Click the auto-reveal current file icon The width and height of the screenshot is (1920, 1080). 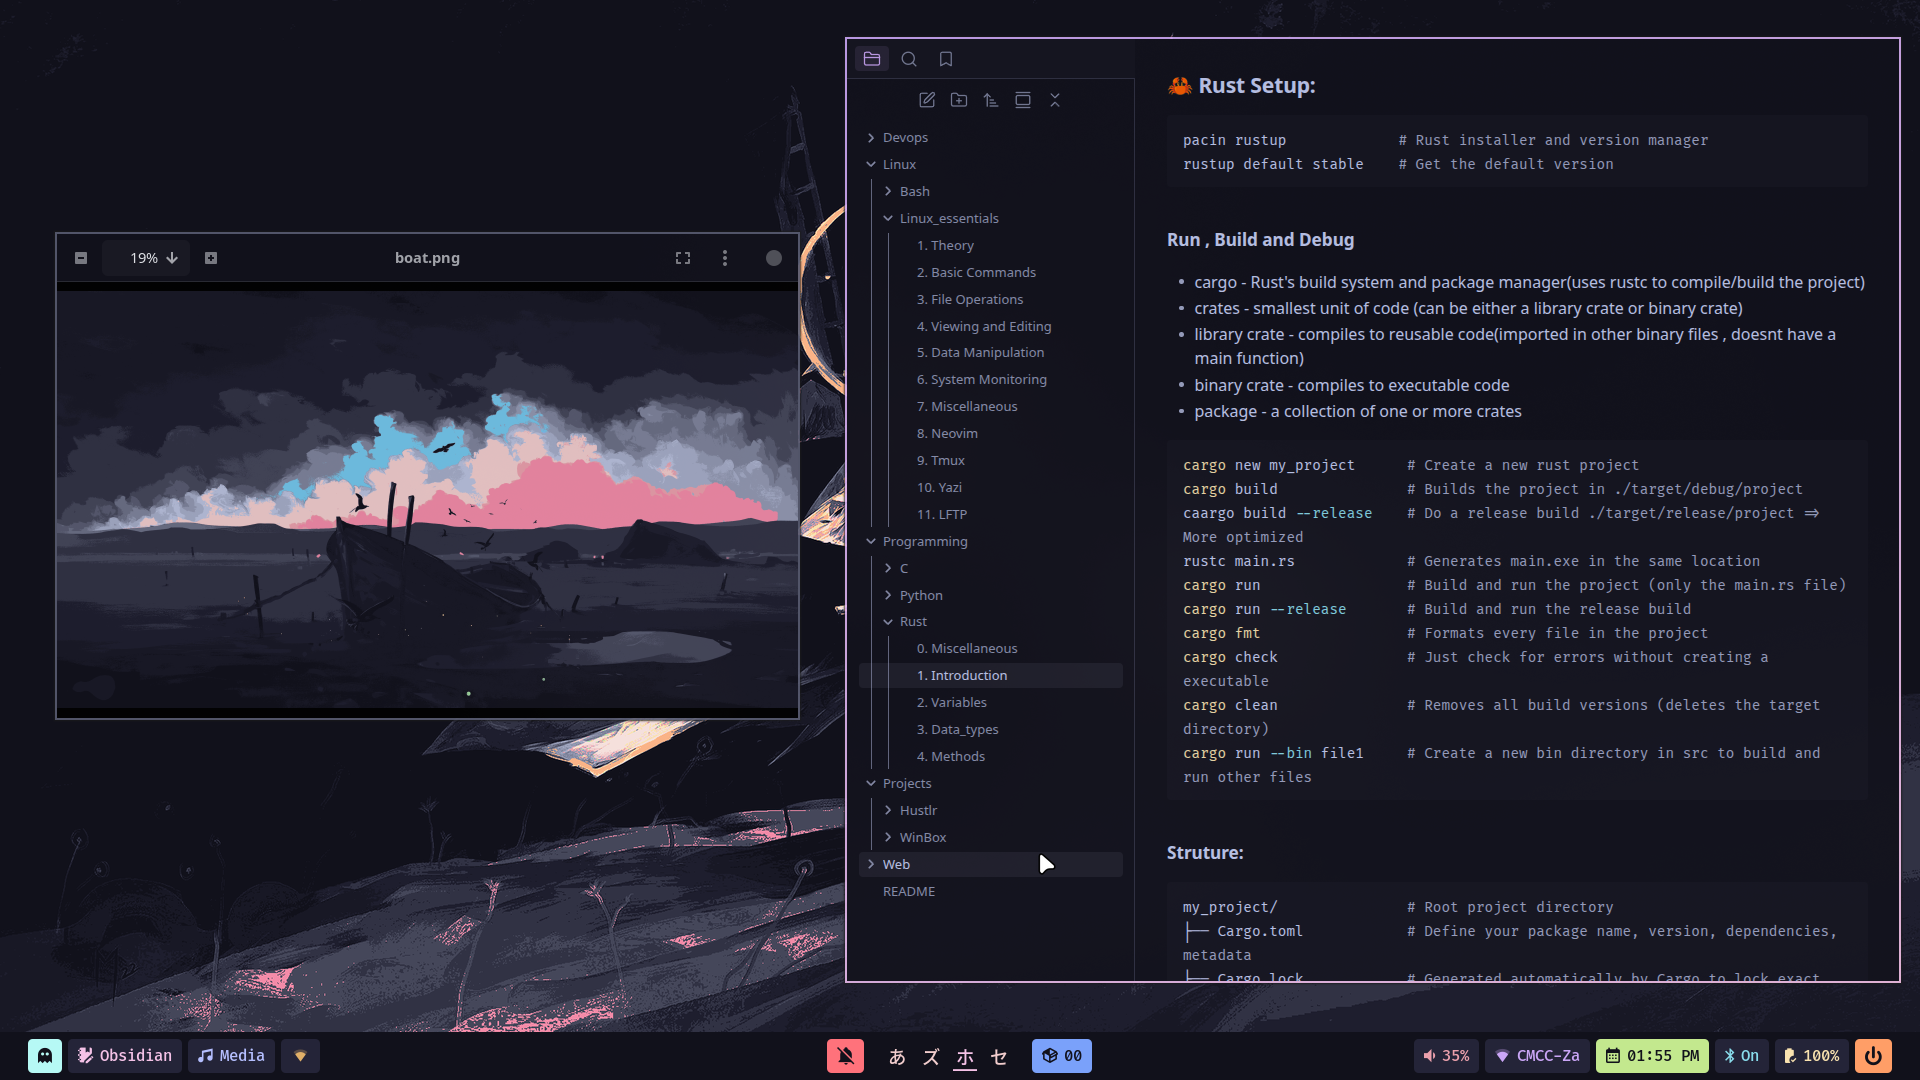[x=1023, y=100]
